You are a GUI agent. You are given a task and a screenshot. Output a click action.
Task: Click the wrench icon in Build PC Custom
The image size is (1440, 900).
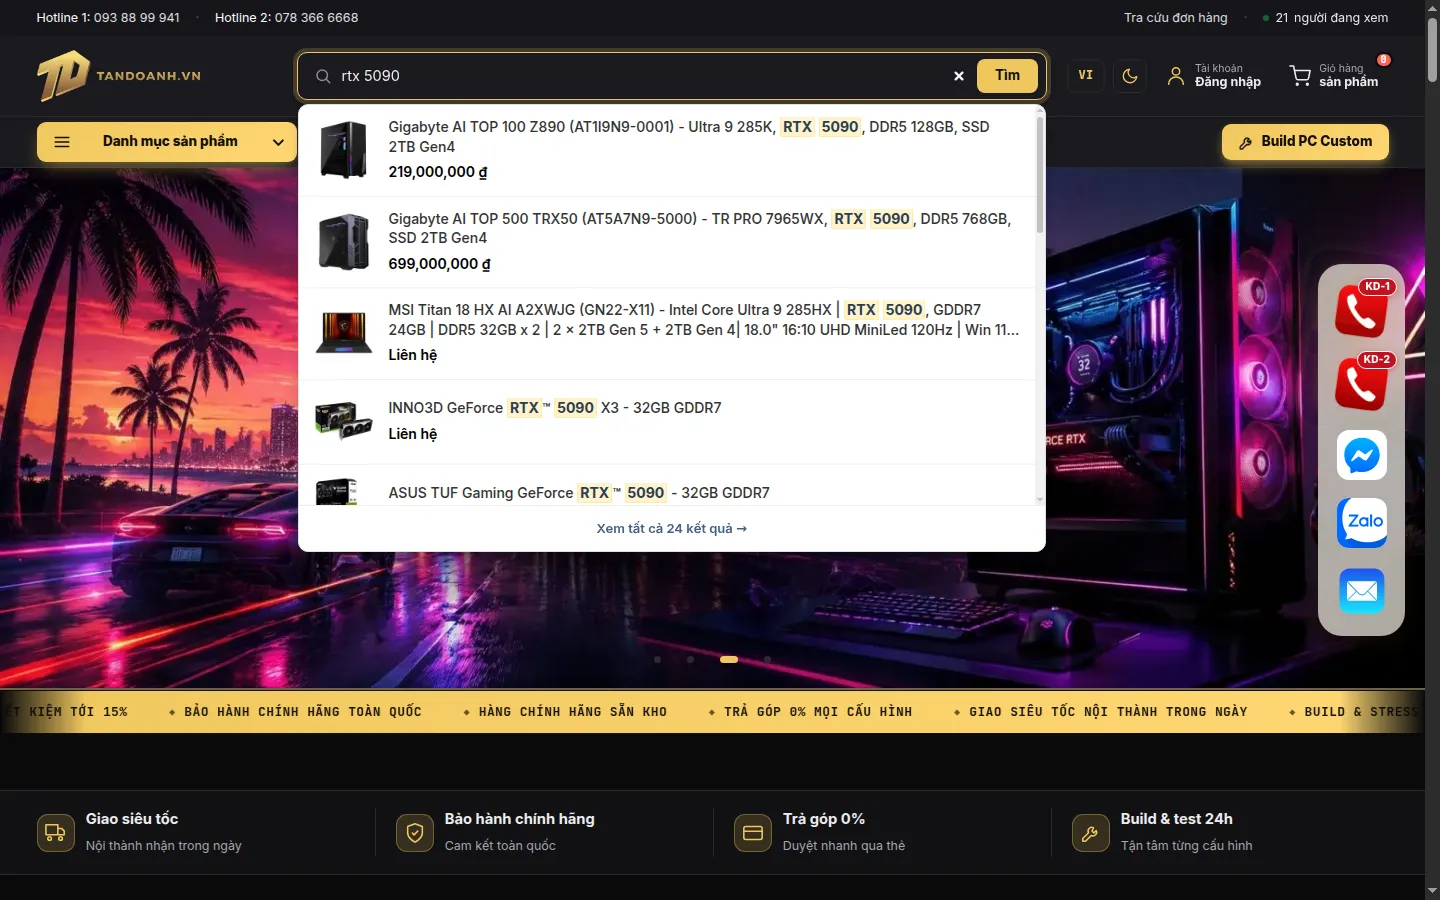tap(1245, 143)
